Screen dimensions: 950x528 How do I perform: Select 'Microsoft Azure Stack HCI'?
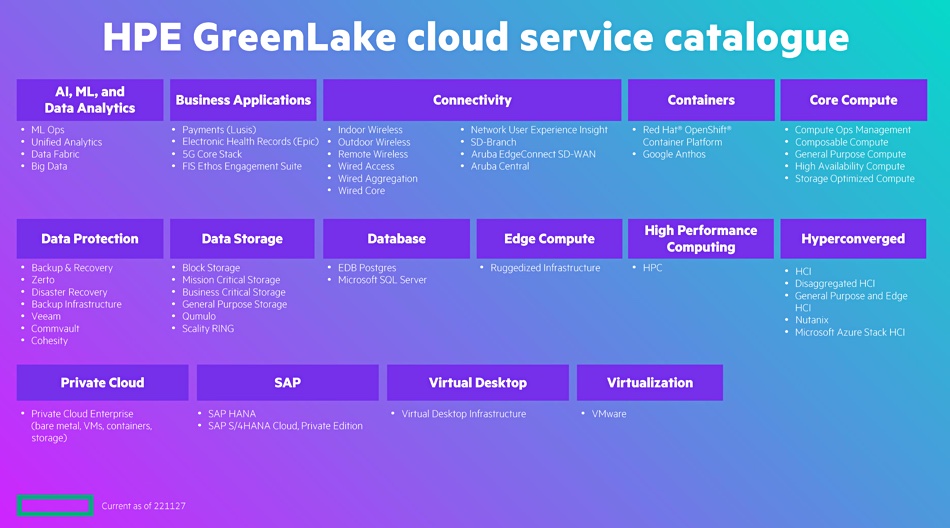pos(850,332)
